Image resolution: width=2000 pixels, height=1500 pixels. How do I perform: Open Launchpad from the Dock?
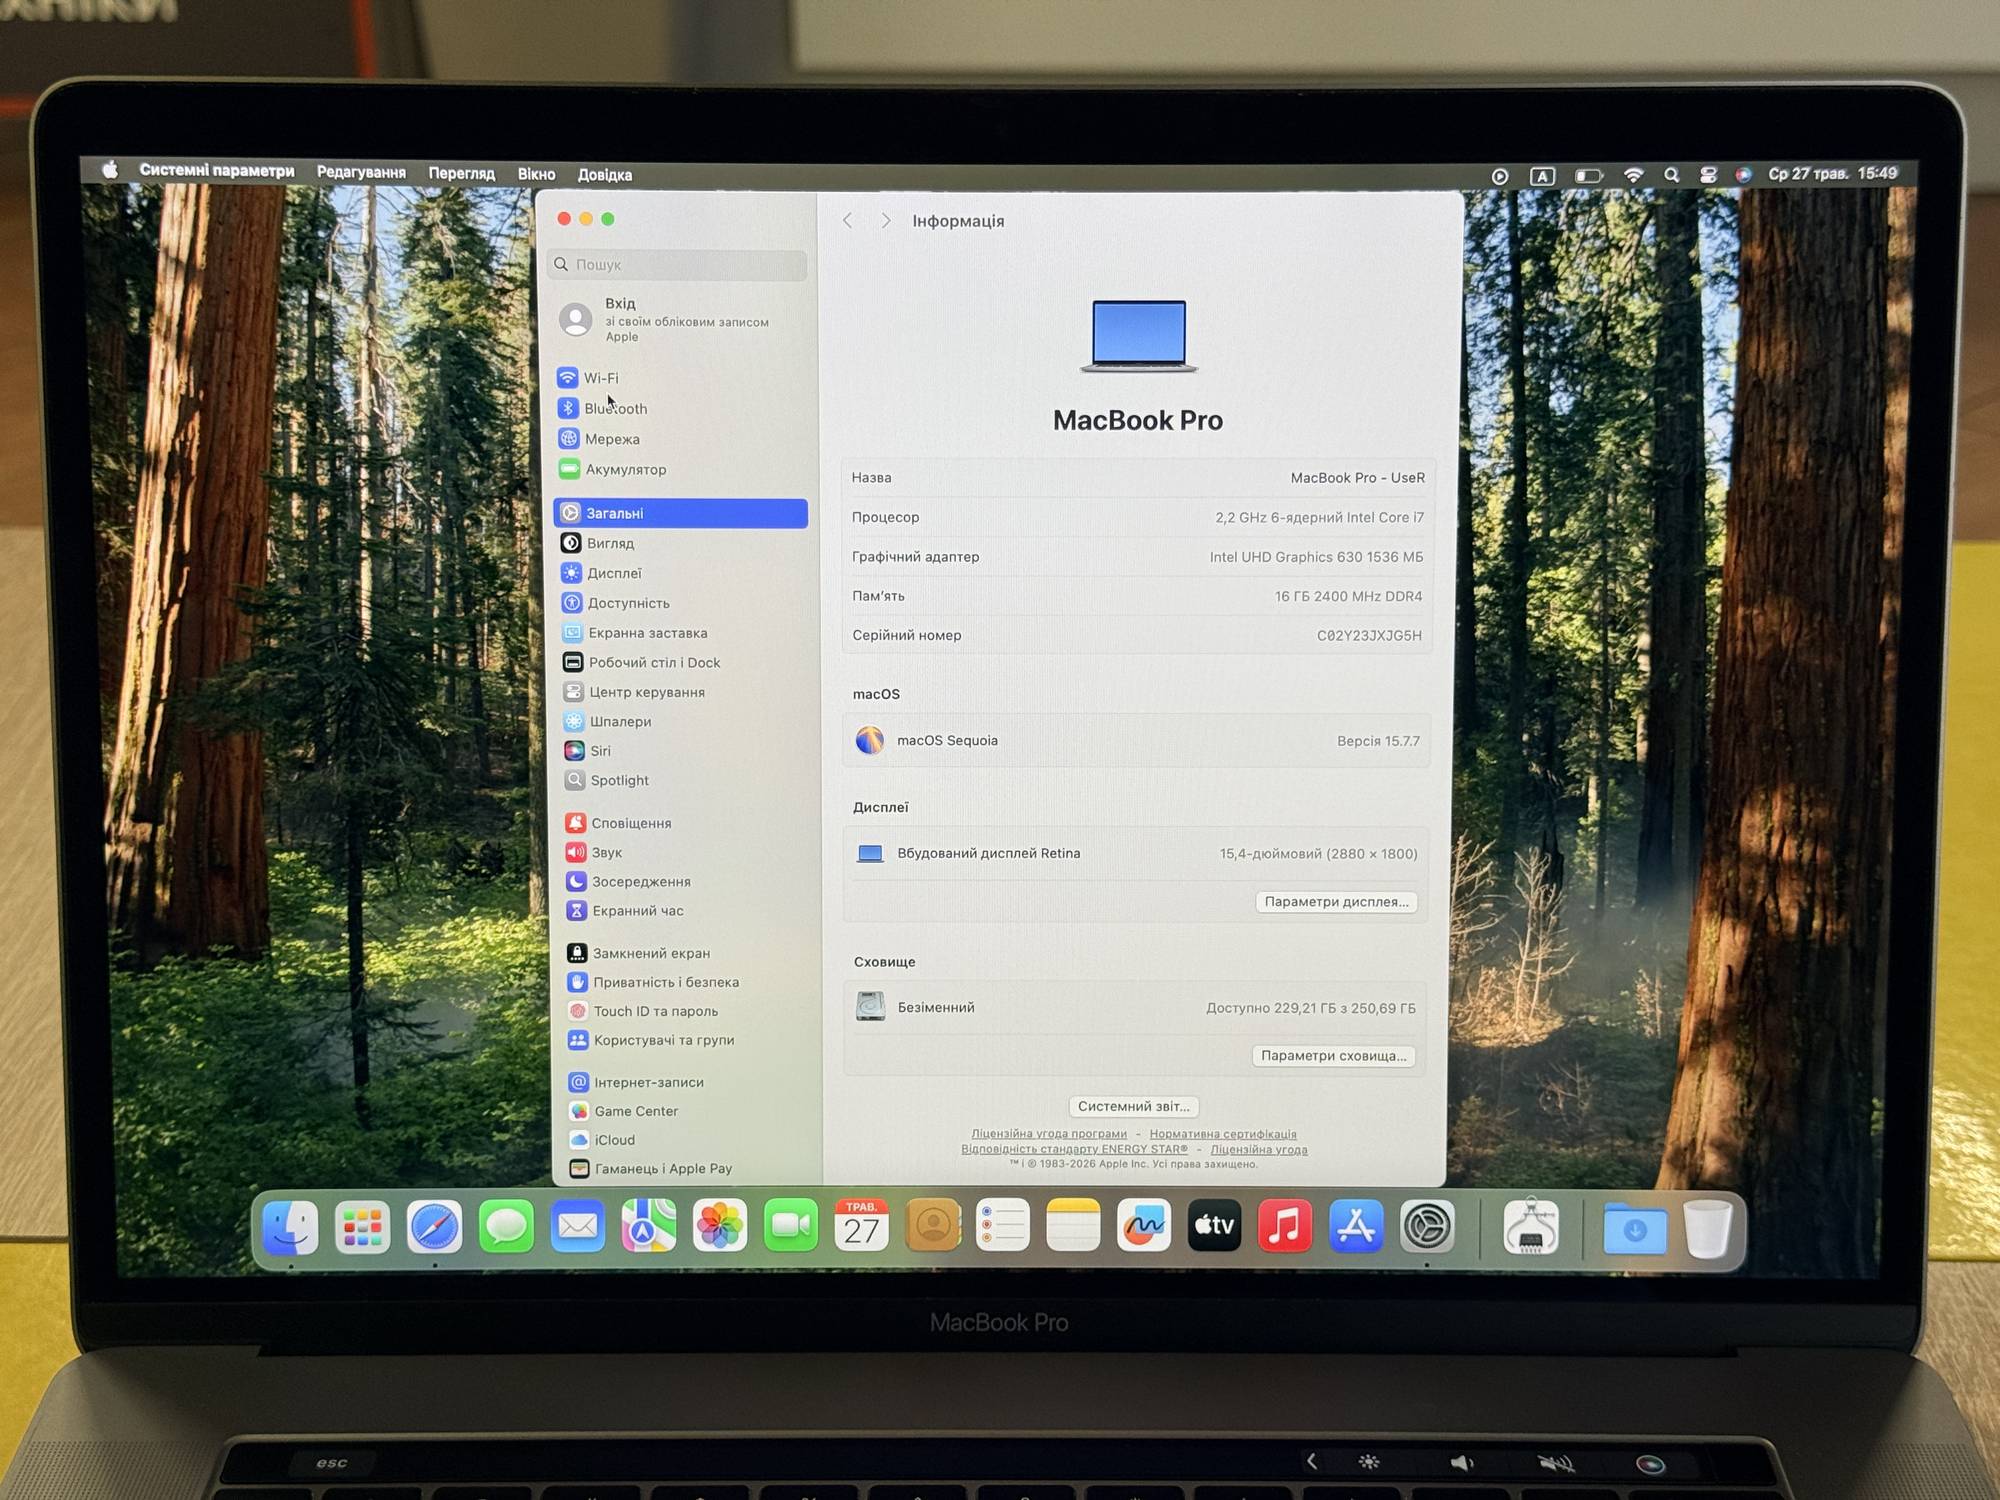pos(362,1227)
